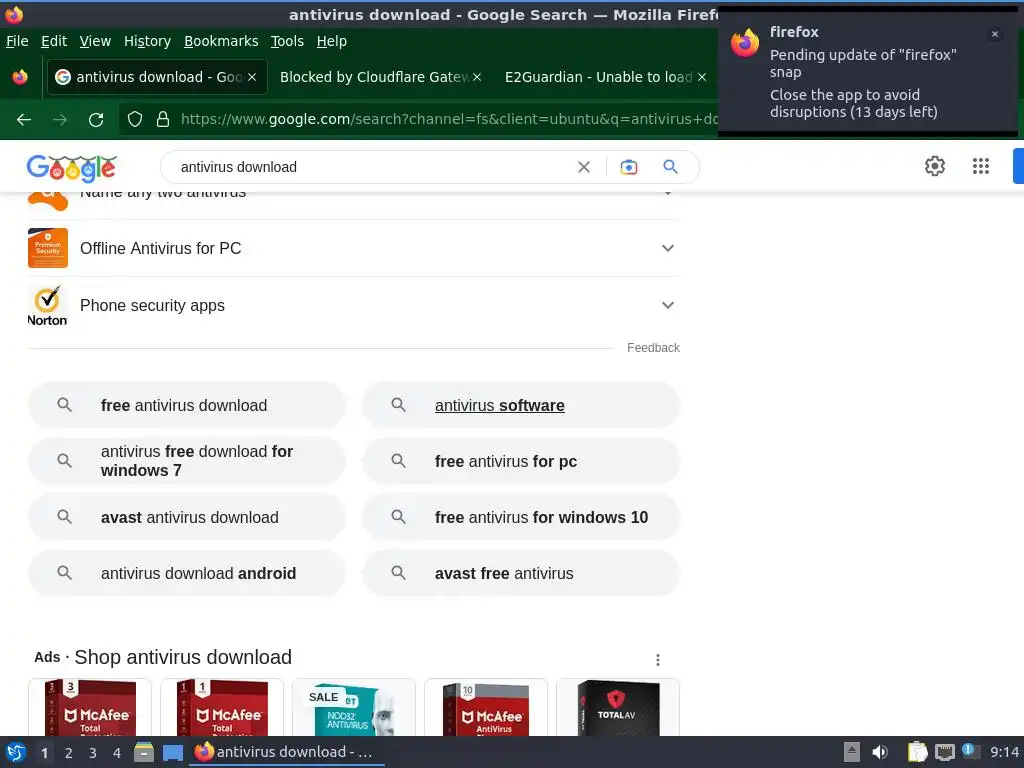
Task: Switch to workspace 4 in taskbar
Action: click(x=117, y=753)
